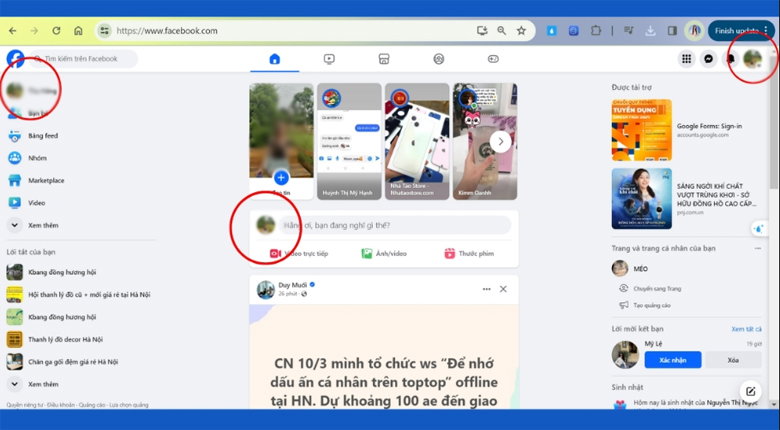Go back in the browser
The width and height of the screenshot is (780, 430).
pos(12,31)
